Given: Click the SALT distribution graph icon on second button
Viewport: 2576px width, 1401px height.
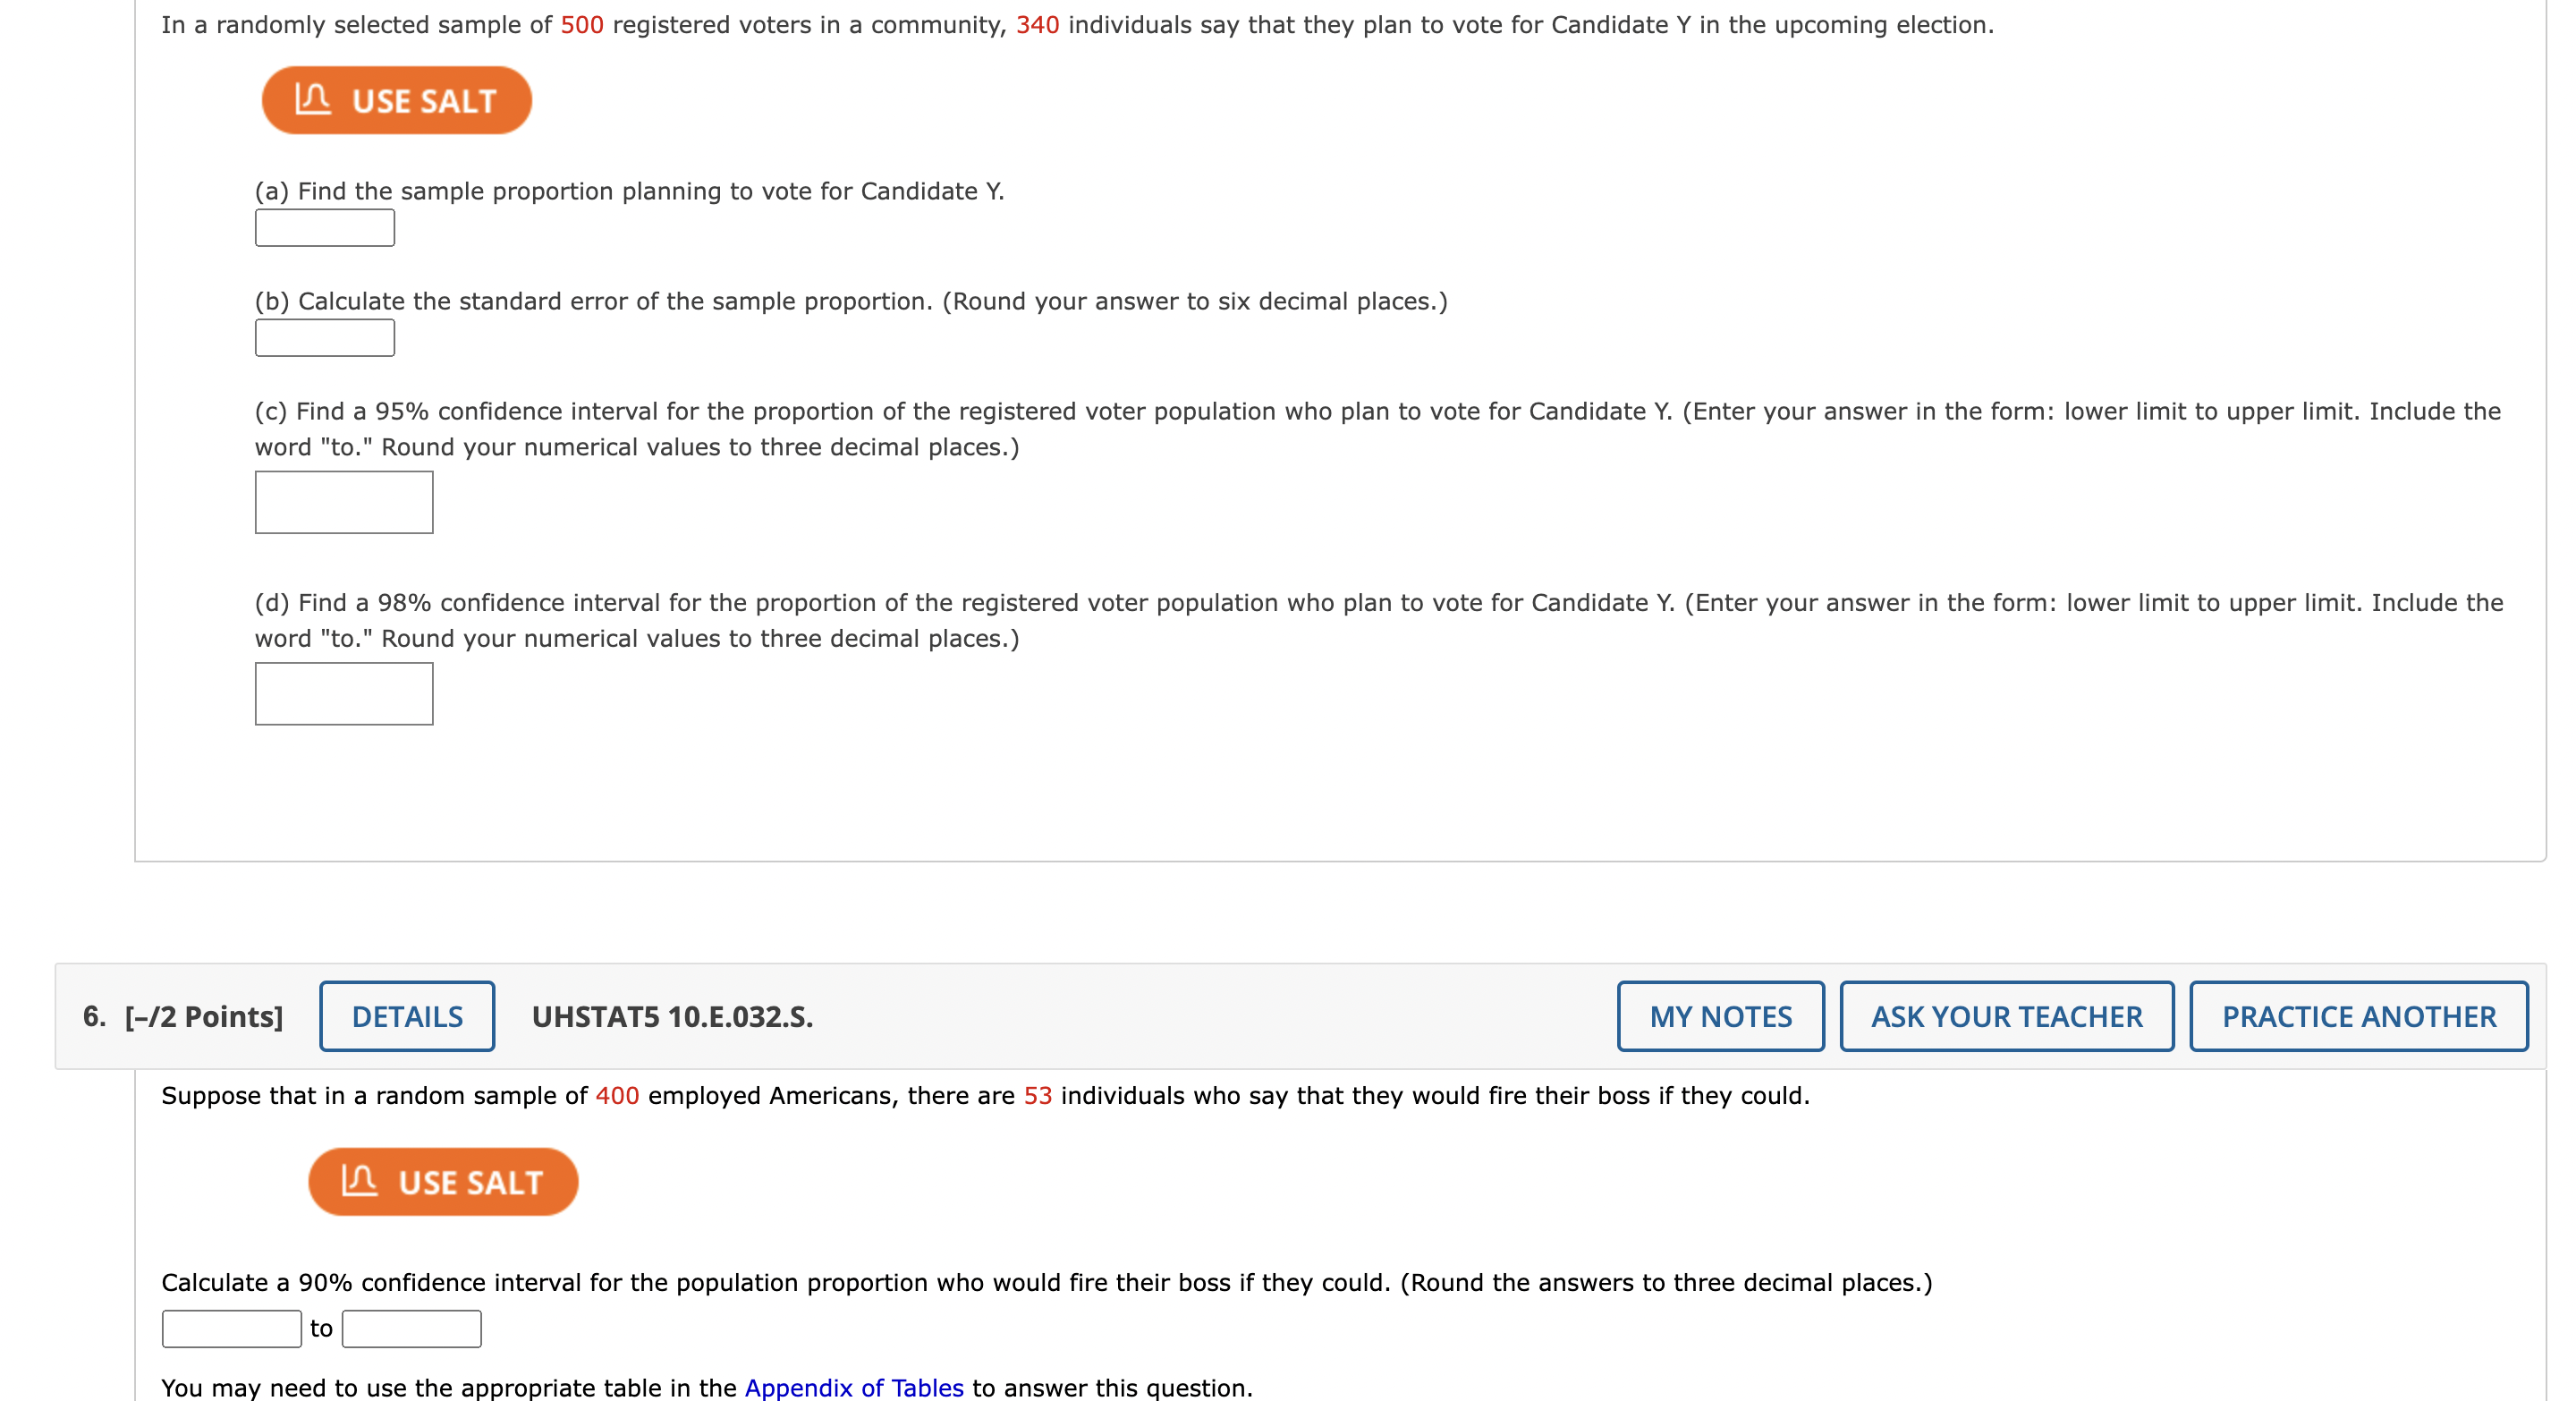Looking at the screenshot, I should (360, 1181).
